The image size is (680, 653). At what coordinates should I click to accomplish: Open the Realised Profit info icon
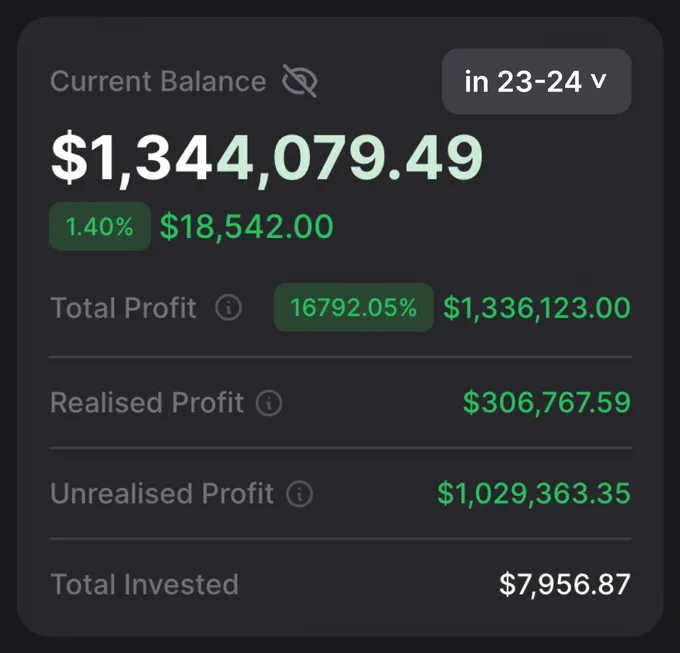[269, 403]
